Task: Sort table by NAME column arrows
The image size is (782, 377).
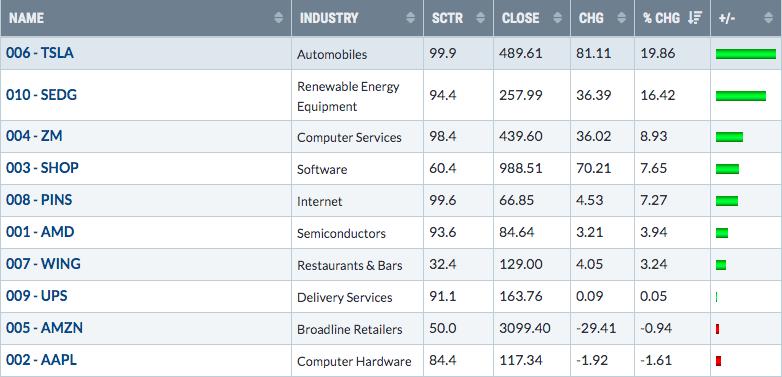Action: pos(278,18)
